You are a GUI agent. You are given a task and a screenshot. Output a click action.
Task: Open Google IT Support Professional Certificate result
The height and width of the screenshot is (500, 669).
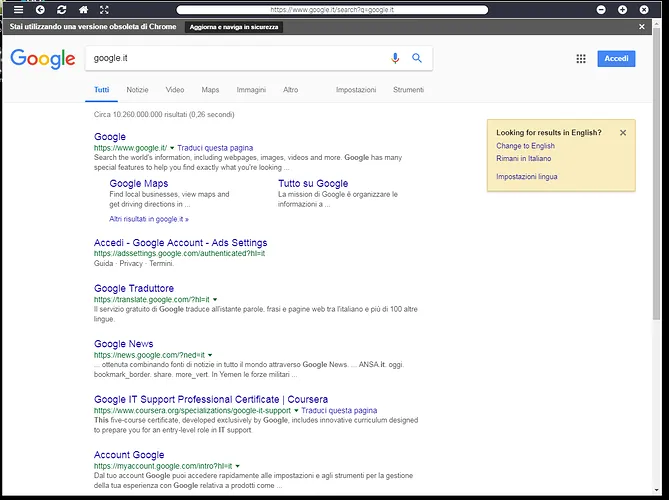211,399
